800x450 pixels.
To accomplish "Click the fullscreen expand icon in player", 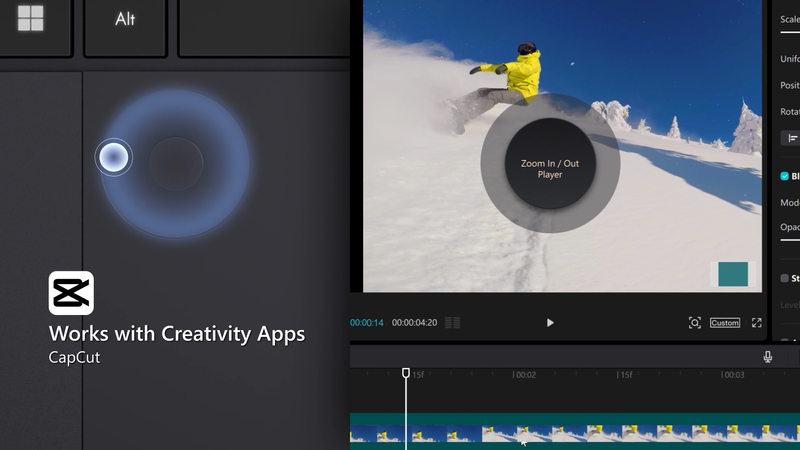I will (757, 322).
